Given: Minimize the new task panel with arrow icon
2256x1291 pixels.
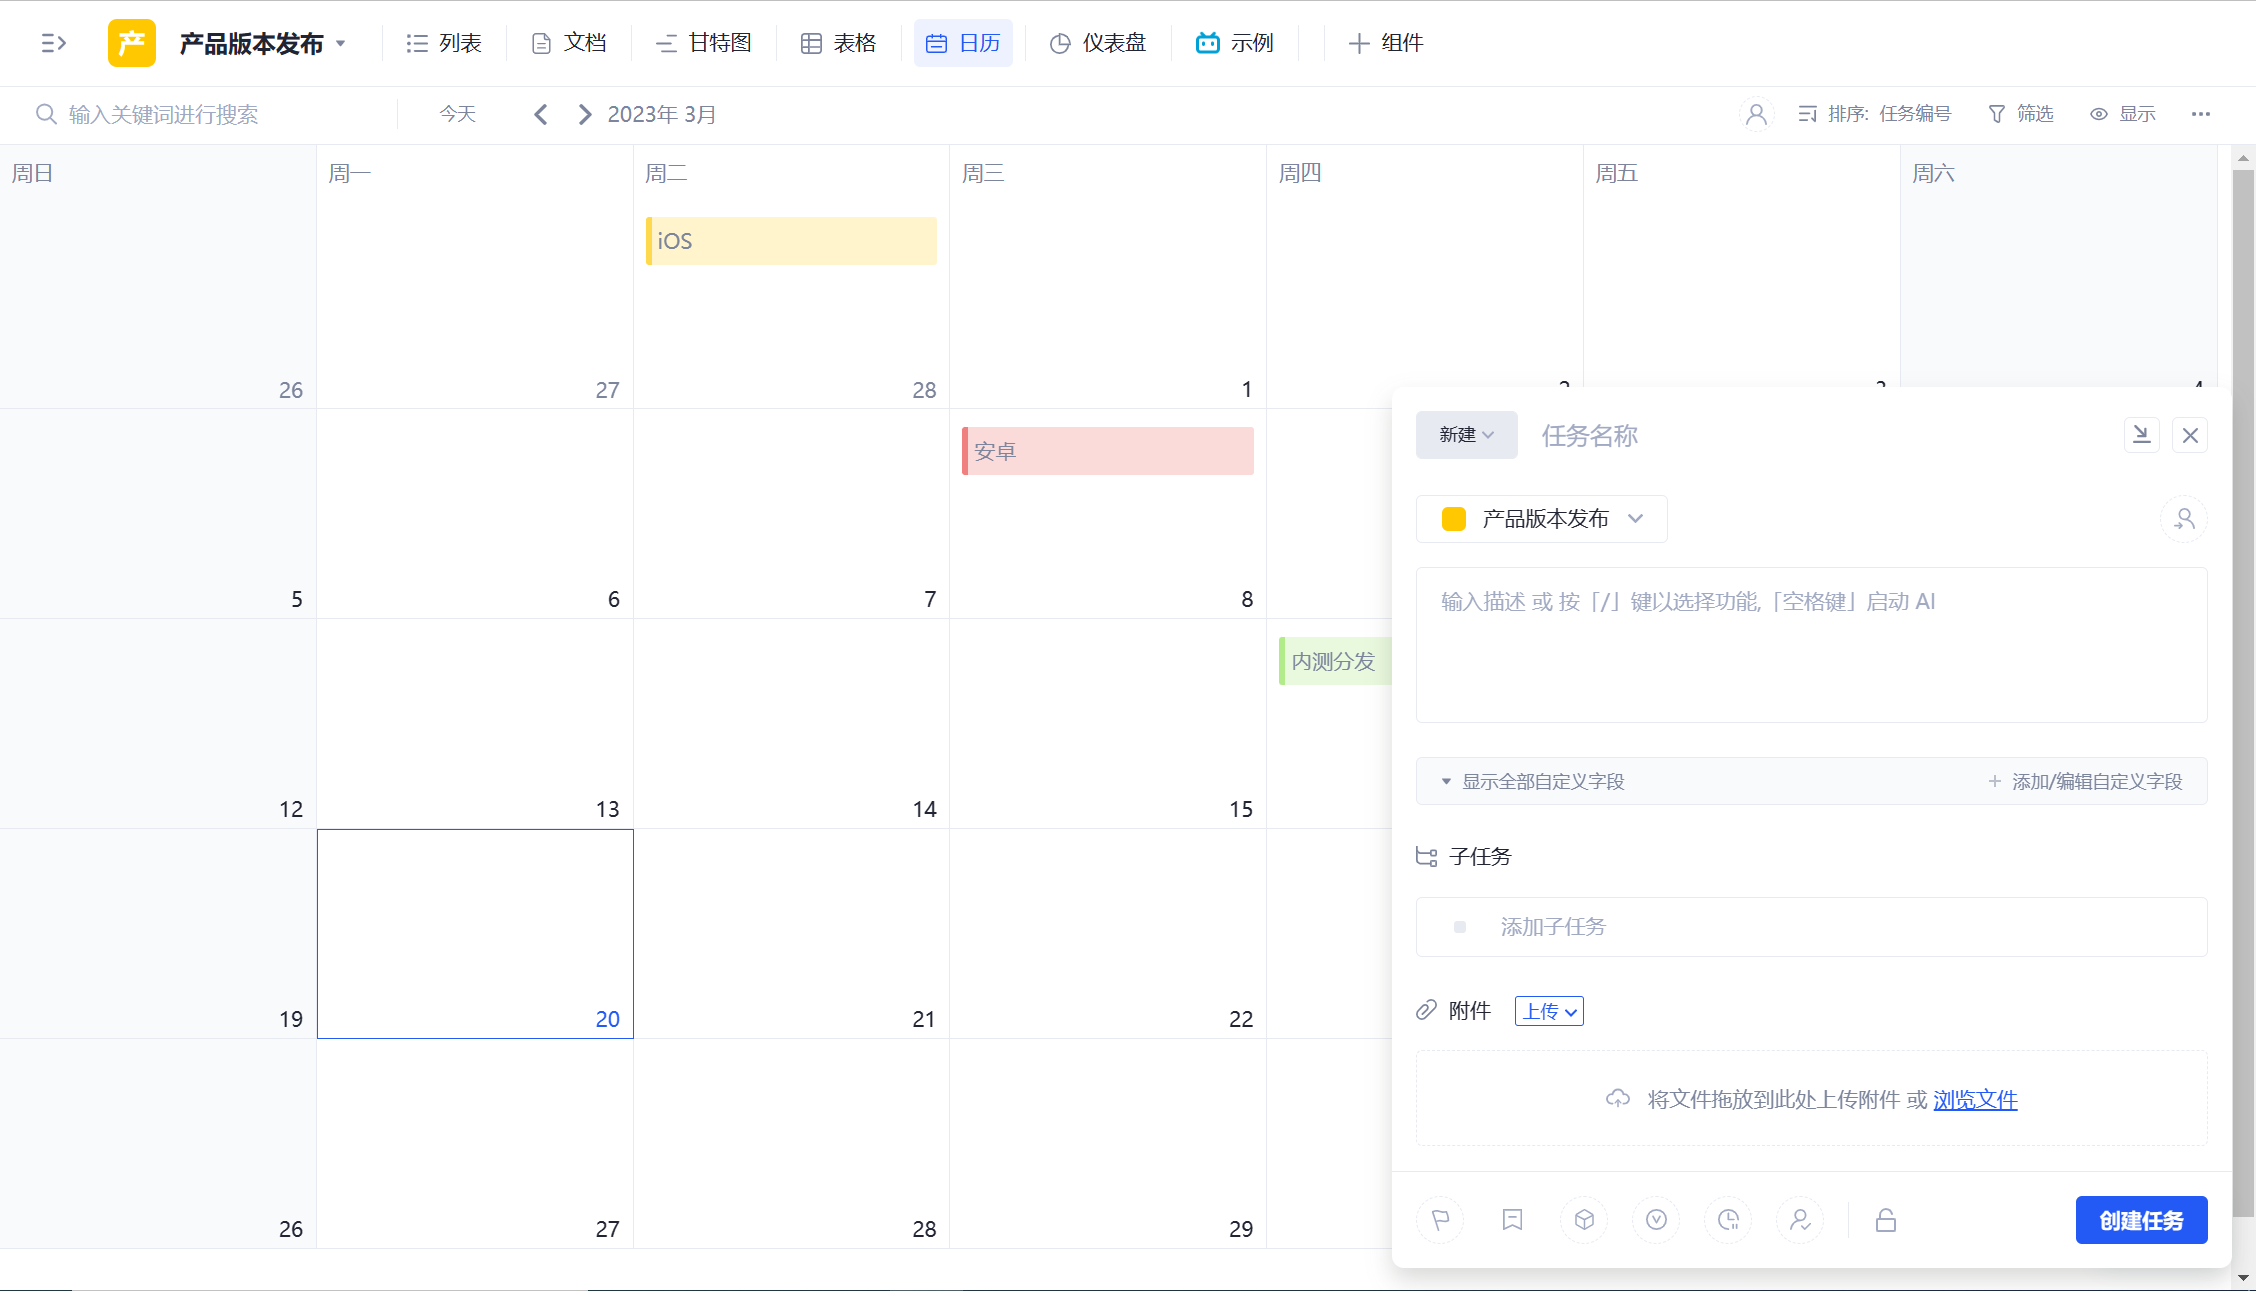Looking at the screenshot, I should tap(2141, 435).
